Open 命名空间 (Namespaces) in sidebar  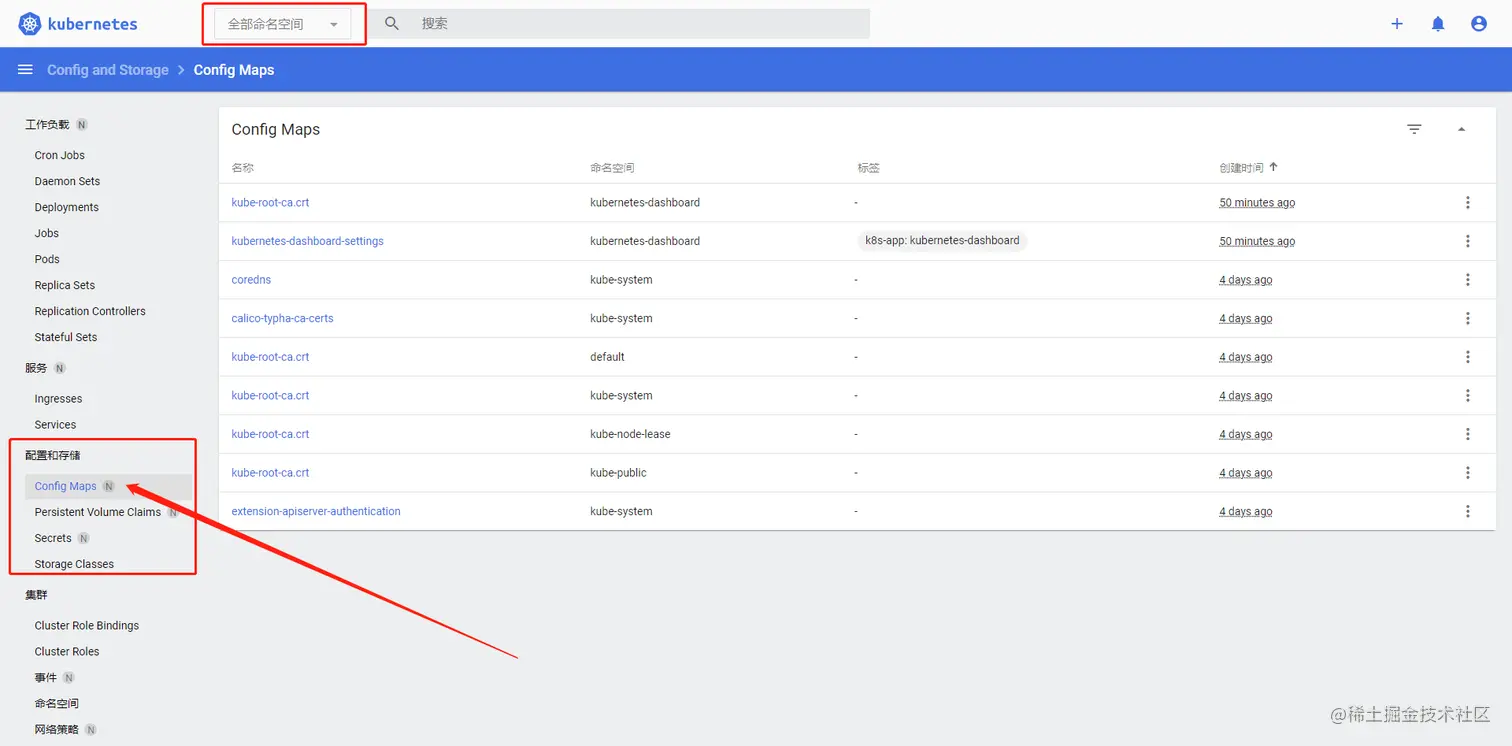(x=57, y=703)
